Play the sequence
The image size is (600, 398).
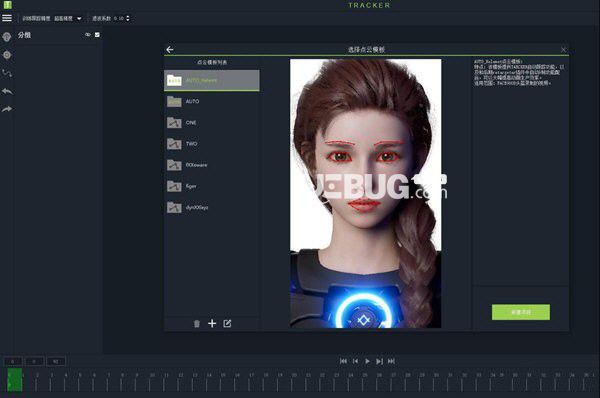click(367, 361)
